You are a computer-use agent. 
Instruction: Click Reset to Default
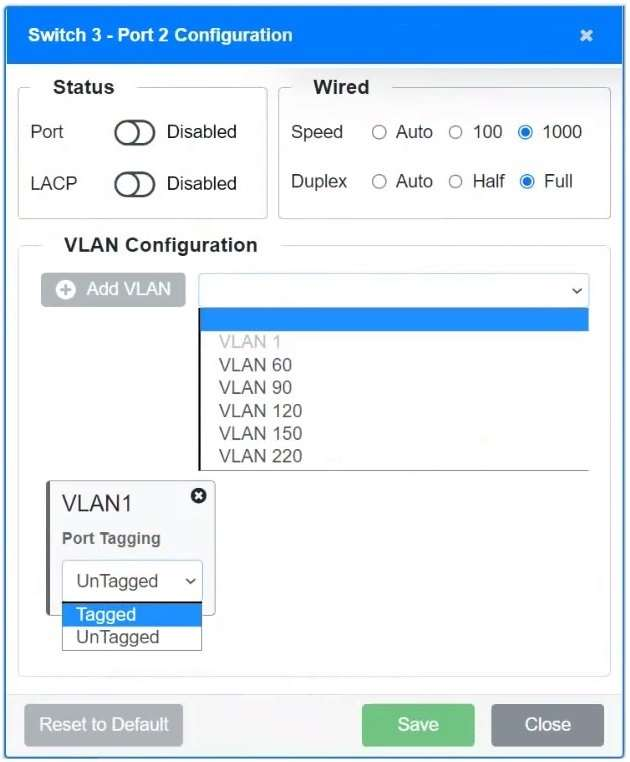click(103, 725)
